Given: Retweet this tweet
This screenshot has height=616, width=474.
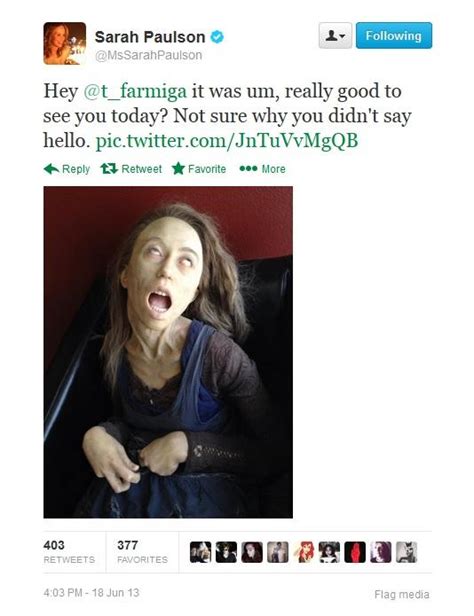Looking at the screenshot, I should [x=131, y=169].
